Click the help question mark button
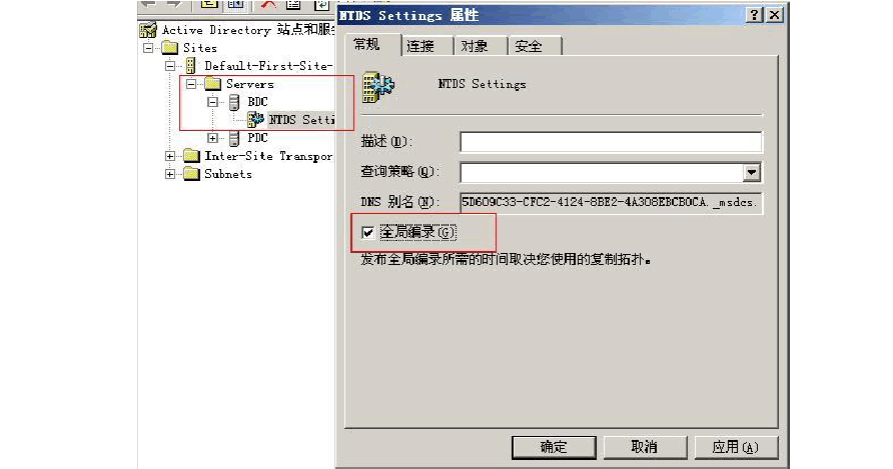Screen dimensions: 893x469 point(755,15)
